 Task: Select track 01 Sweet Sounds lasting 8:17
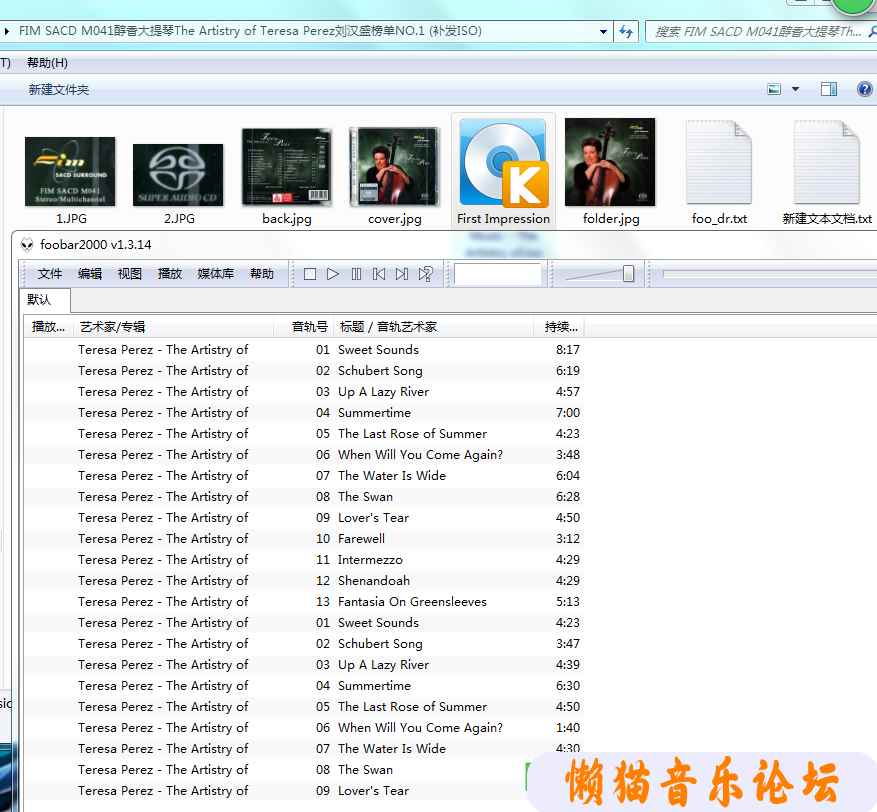(304, 350)
